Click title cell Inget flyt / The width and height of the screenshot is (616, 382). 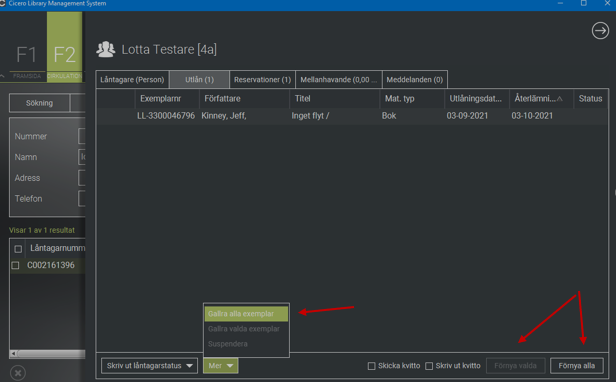tap(310, 116)
